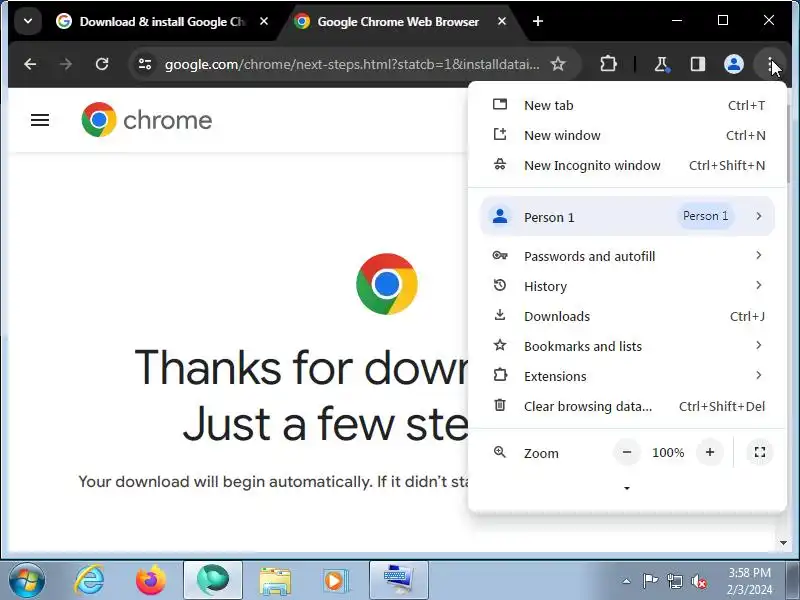Launch Internet Explorer from taskbar
The height and width of the screenshot is (600, 800).
tap(89, 581)
